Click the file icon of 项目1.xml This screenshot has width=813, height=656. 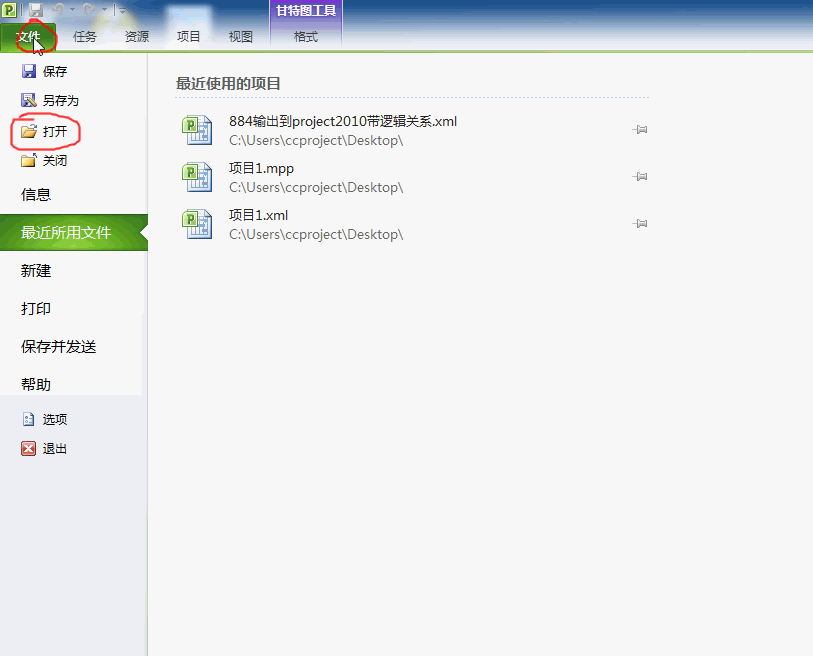click(197, 224)
